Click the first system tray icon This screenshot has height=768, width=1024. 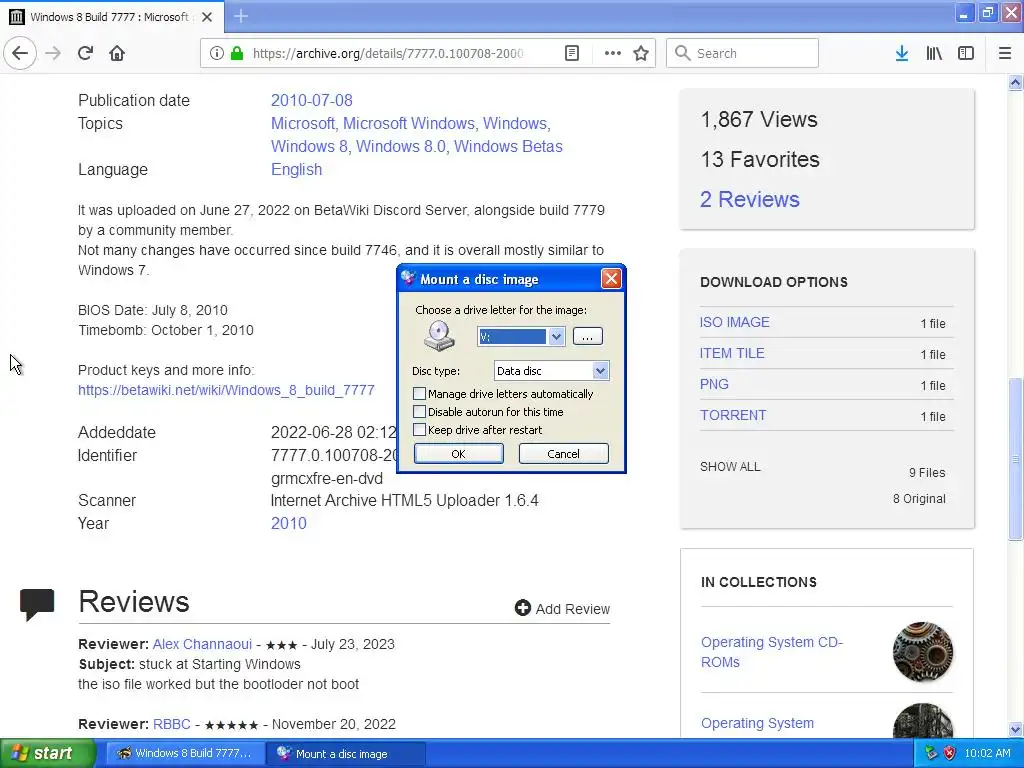(x=931, y=753)
